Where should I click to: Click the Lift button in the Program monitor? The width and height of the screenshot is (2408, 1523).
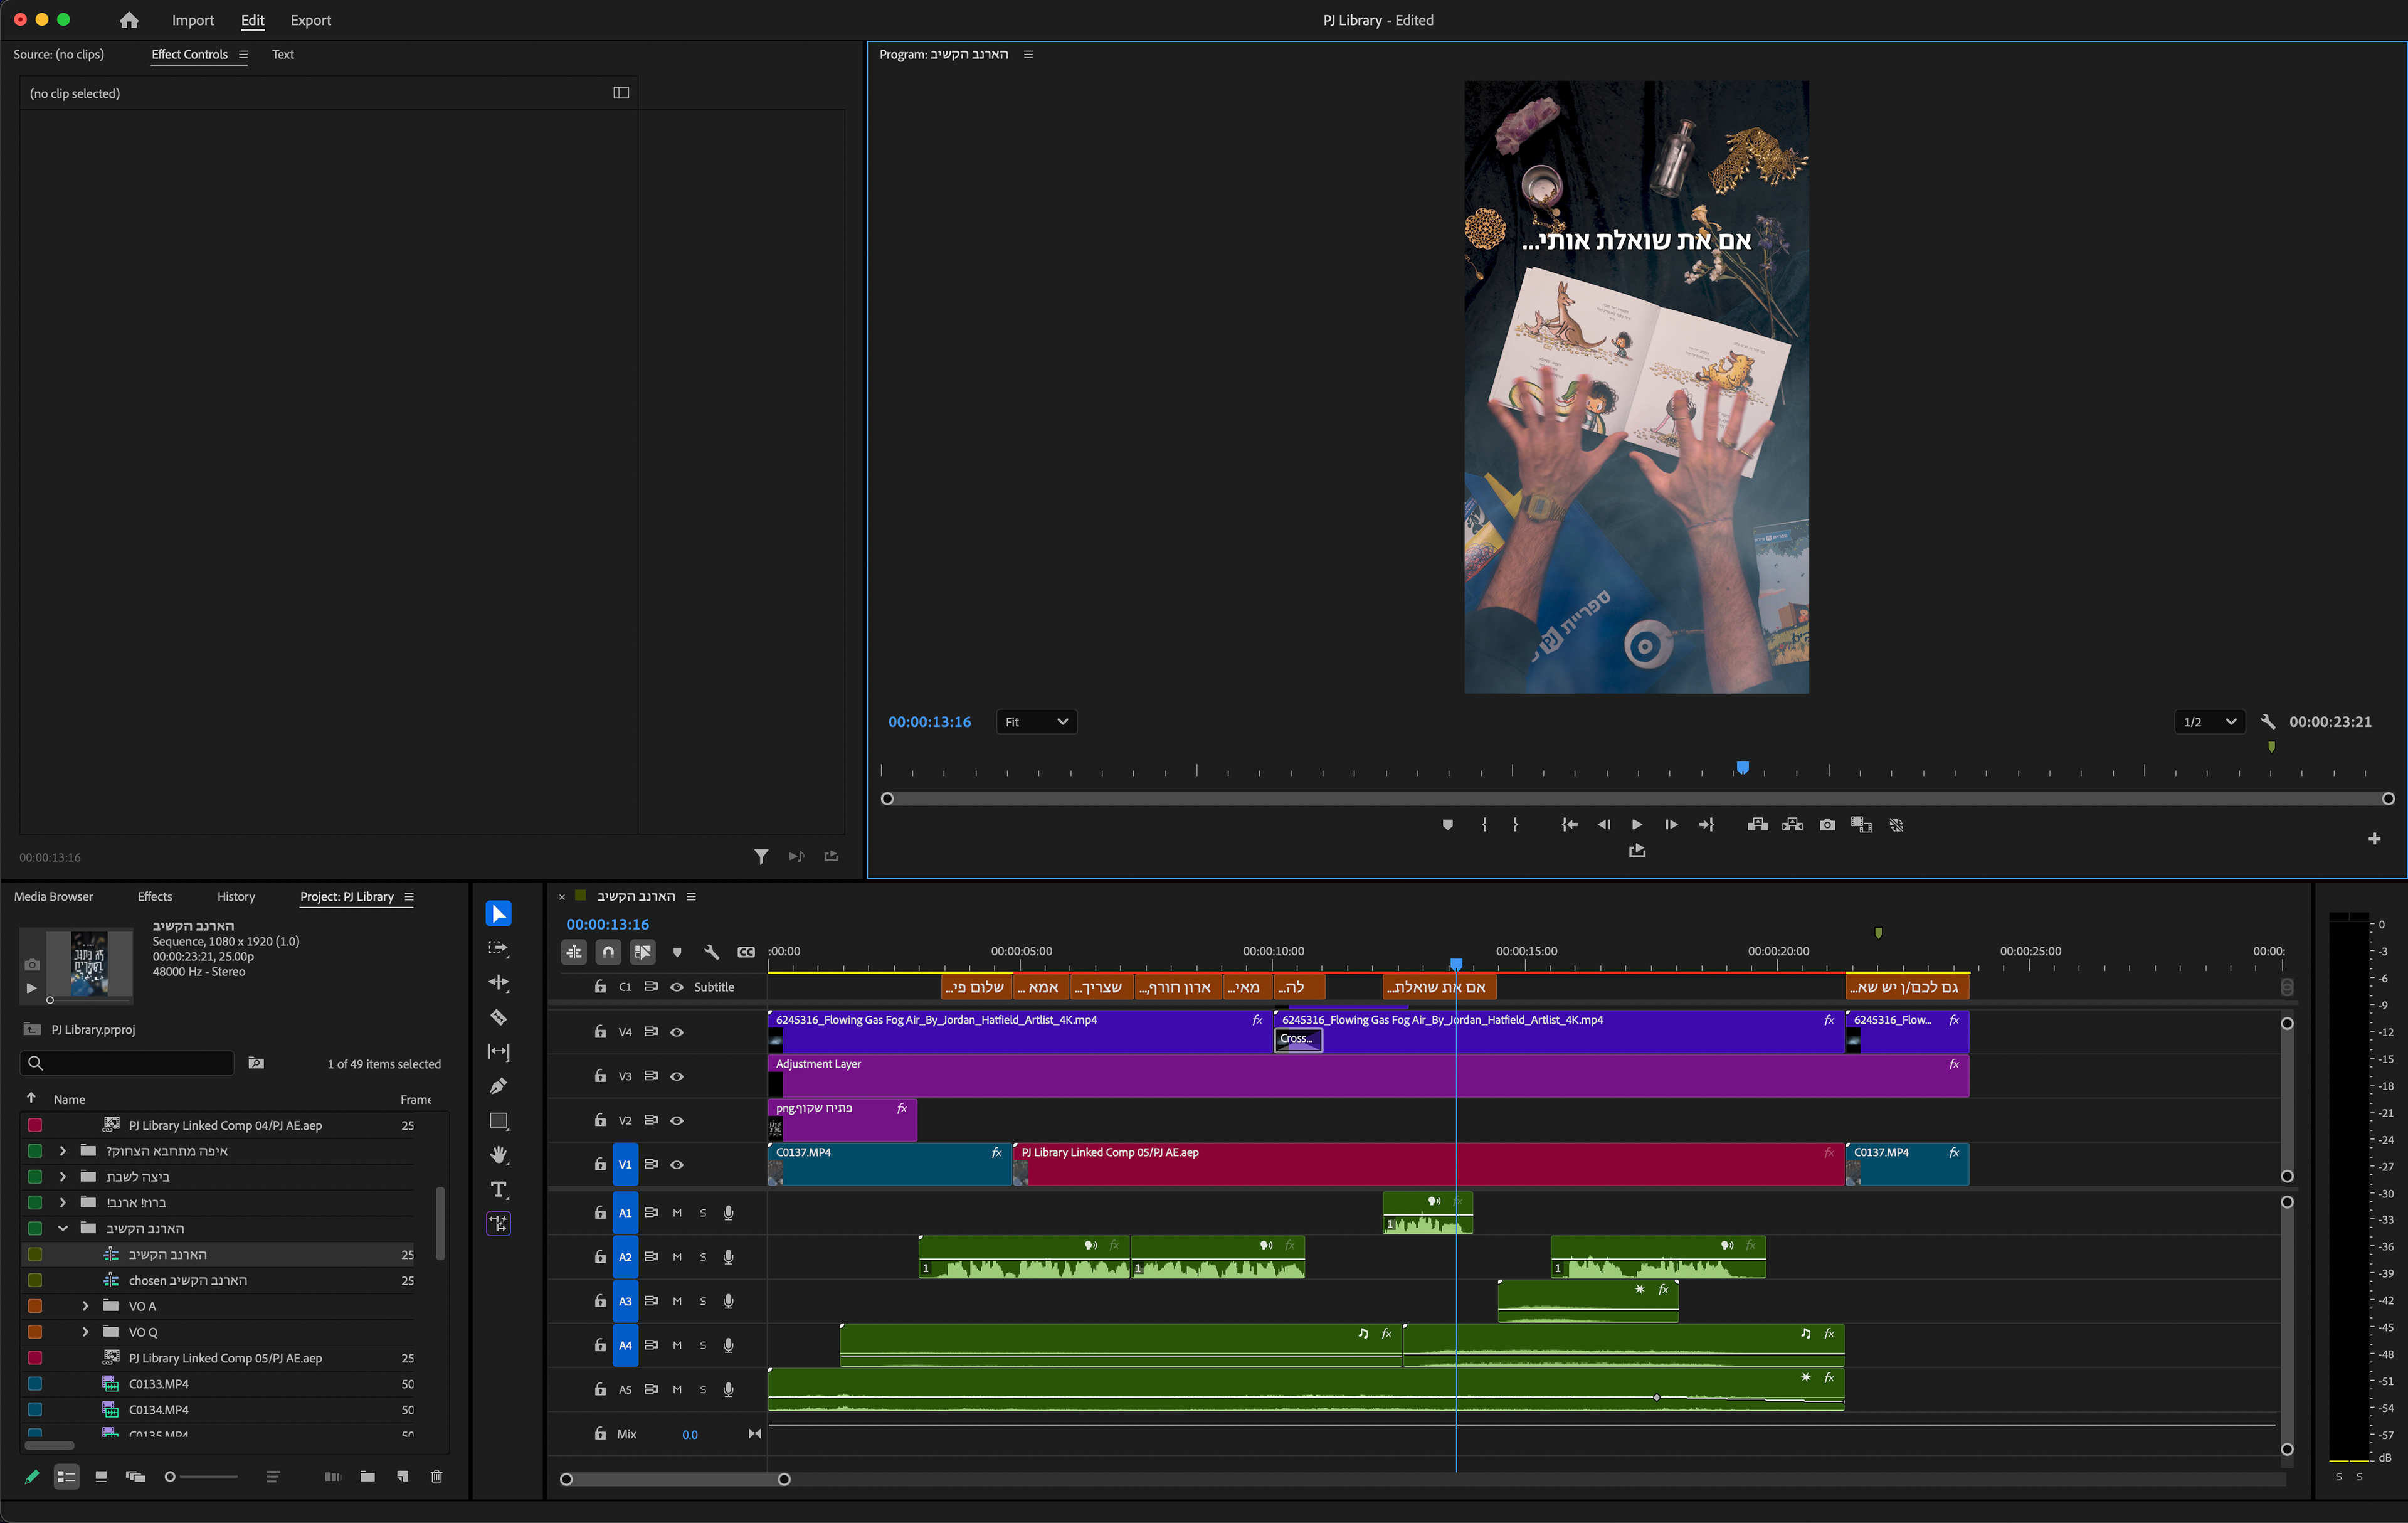(x=1757, y=825)
